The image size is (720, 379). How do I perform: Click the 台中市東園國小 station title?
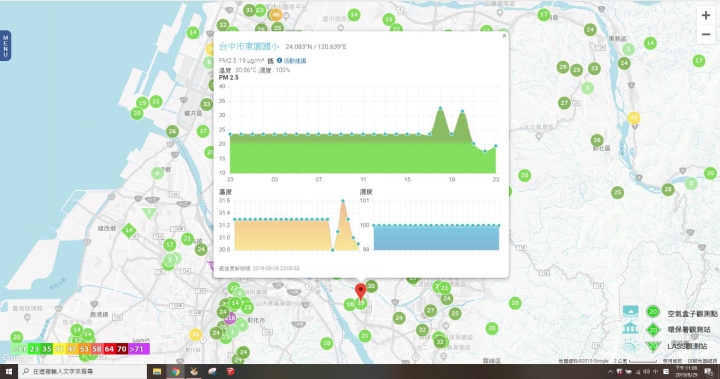248,46
